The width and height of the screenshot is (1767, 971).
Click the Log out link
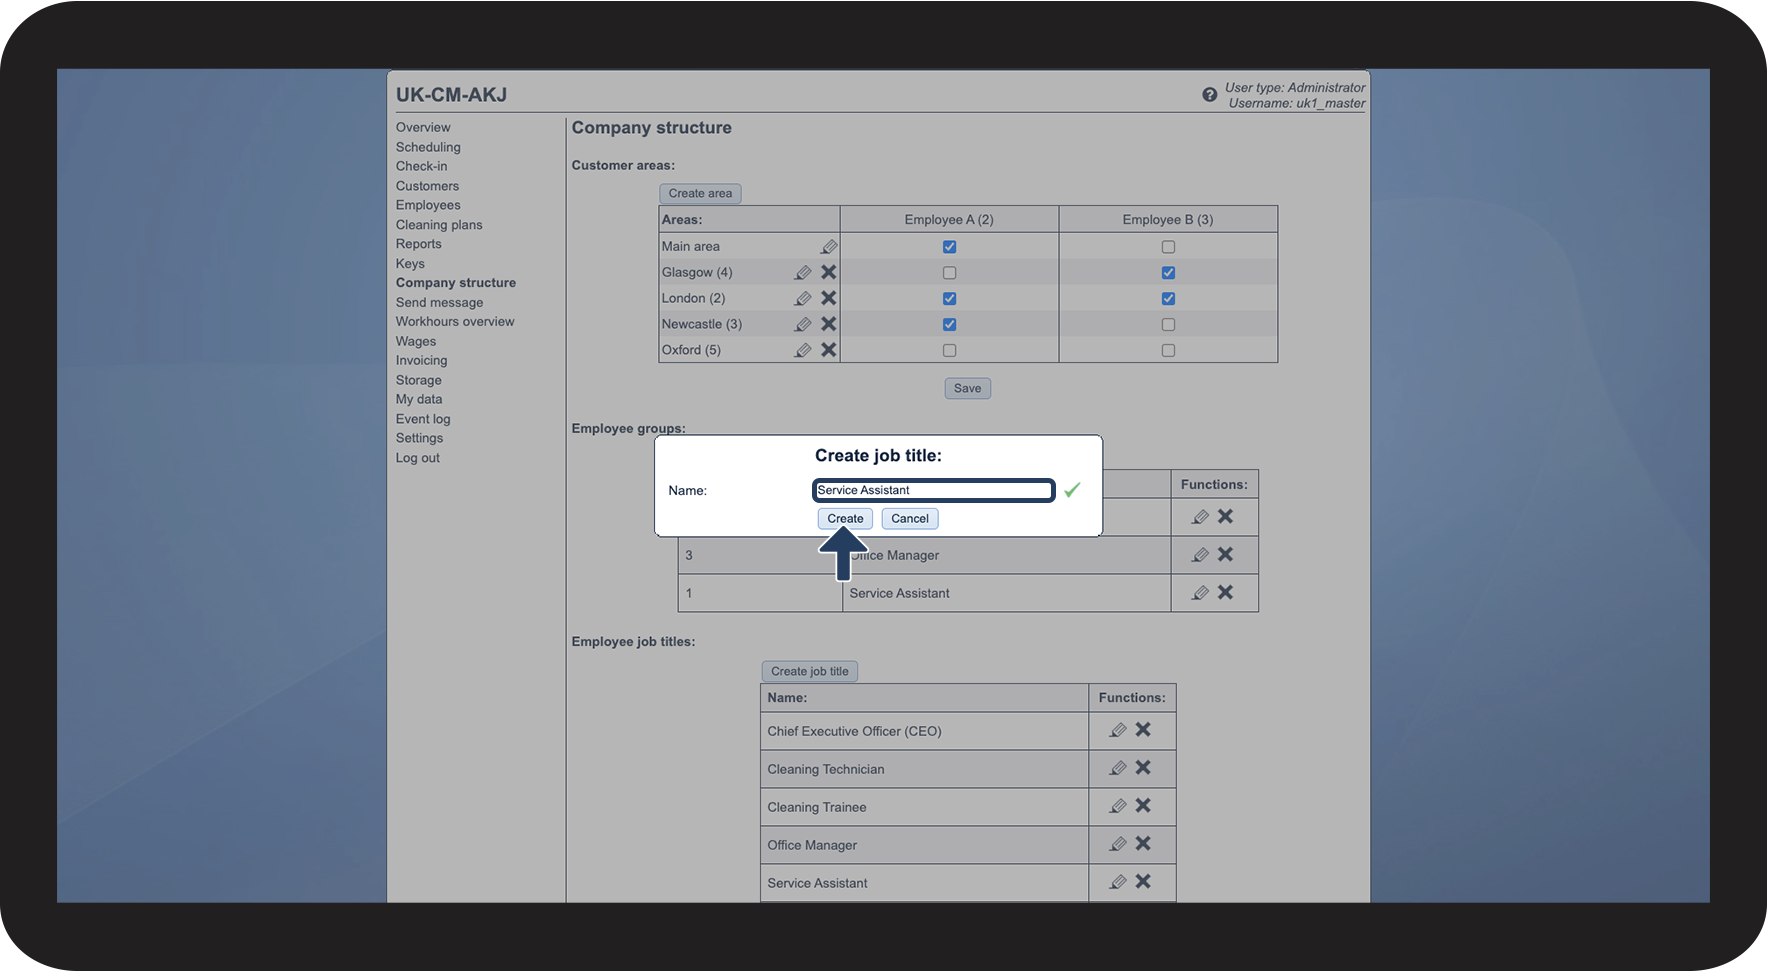(x=417, y=458)
